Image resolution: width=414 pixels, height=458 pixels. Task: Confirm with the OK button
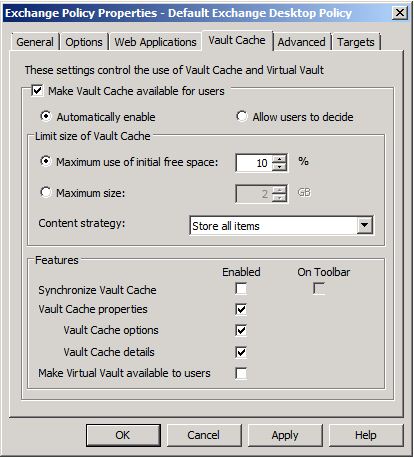[123, 435]
